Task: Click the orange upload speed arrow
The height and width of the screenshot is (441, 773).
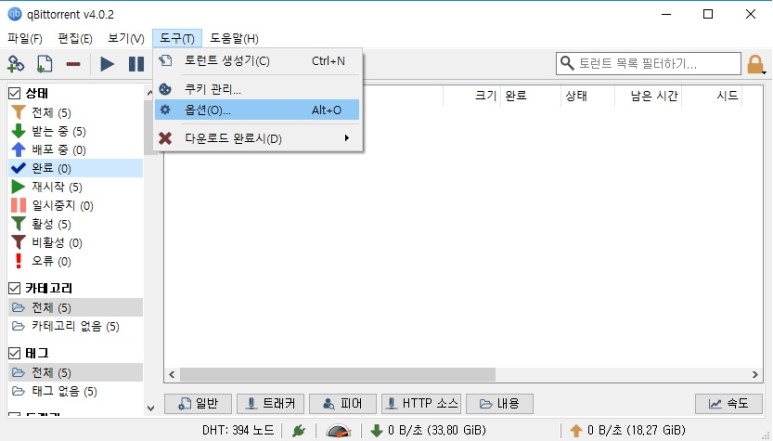Action: coord(575,431)
